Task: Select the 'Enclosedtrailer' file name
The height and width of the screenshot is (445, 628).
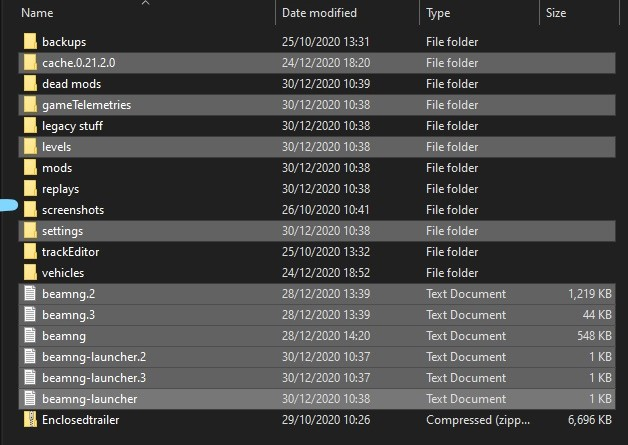Action: point(81,420)
